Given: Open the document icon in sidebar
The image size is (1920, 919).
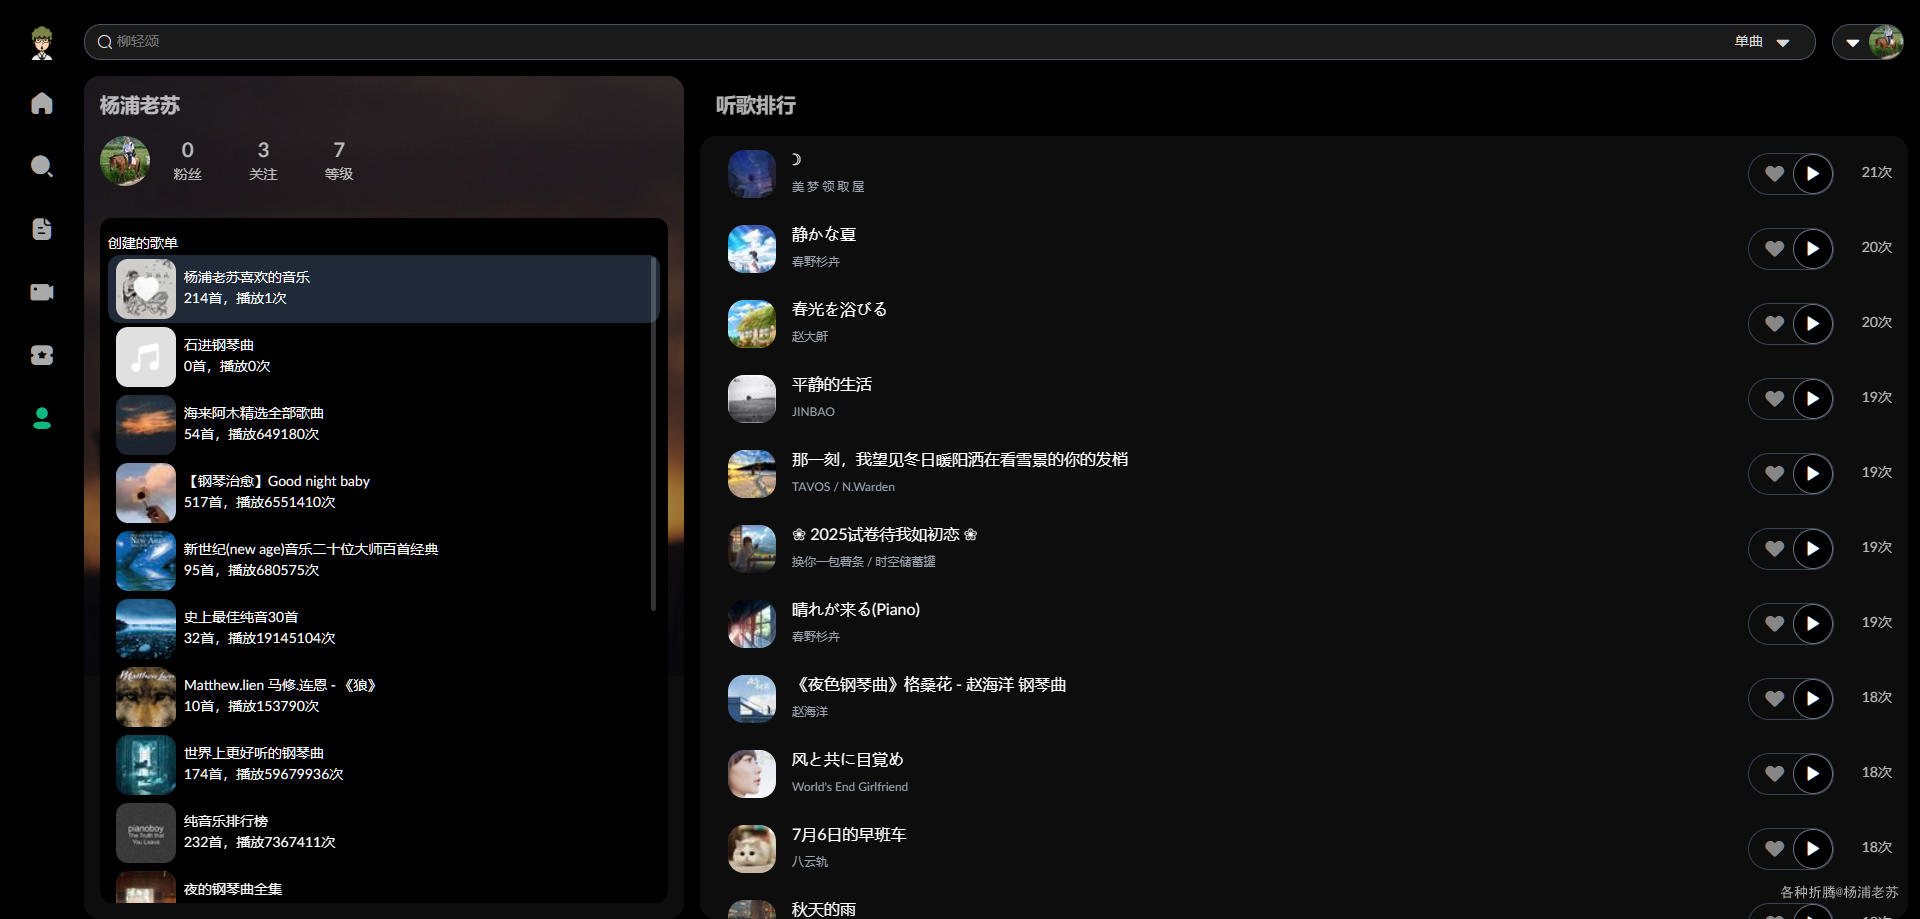Looking at the screenshot, I should (x=42, y=229).
